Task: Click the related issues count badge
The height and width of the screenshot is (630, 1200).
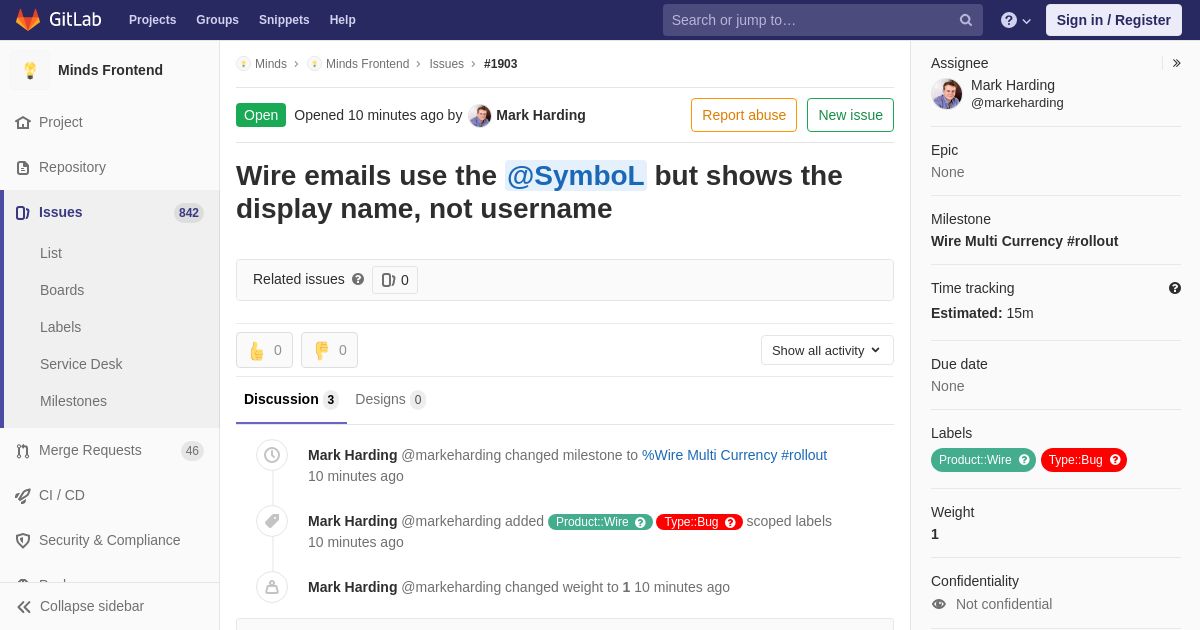Action: click(x=395, y=280)
